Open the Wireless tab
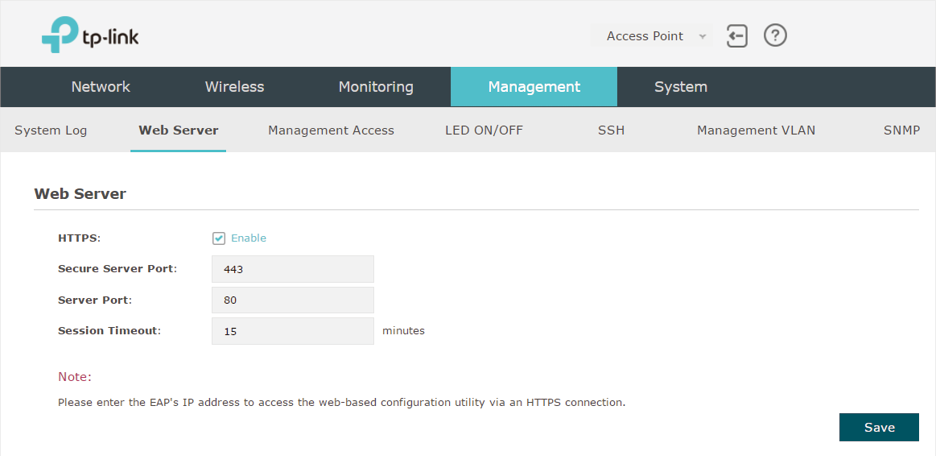 235,87
